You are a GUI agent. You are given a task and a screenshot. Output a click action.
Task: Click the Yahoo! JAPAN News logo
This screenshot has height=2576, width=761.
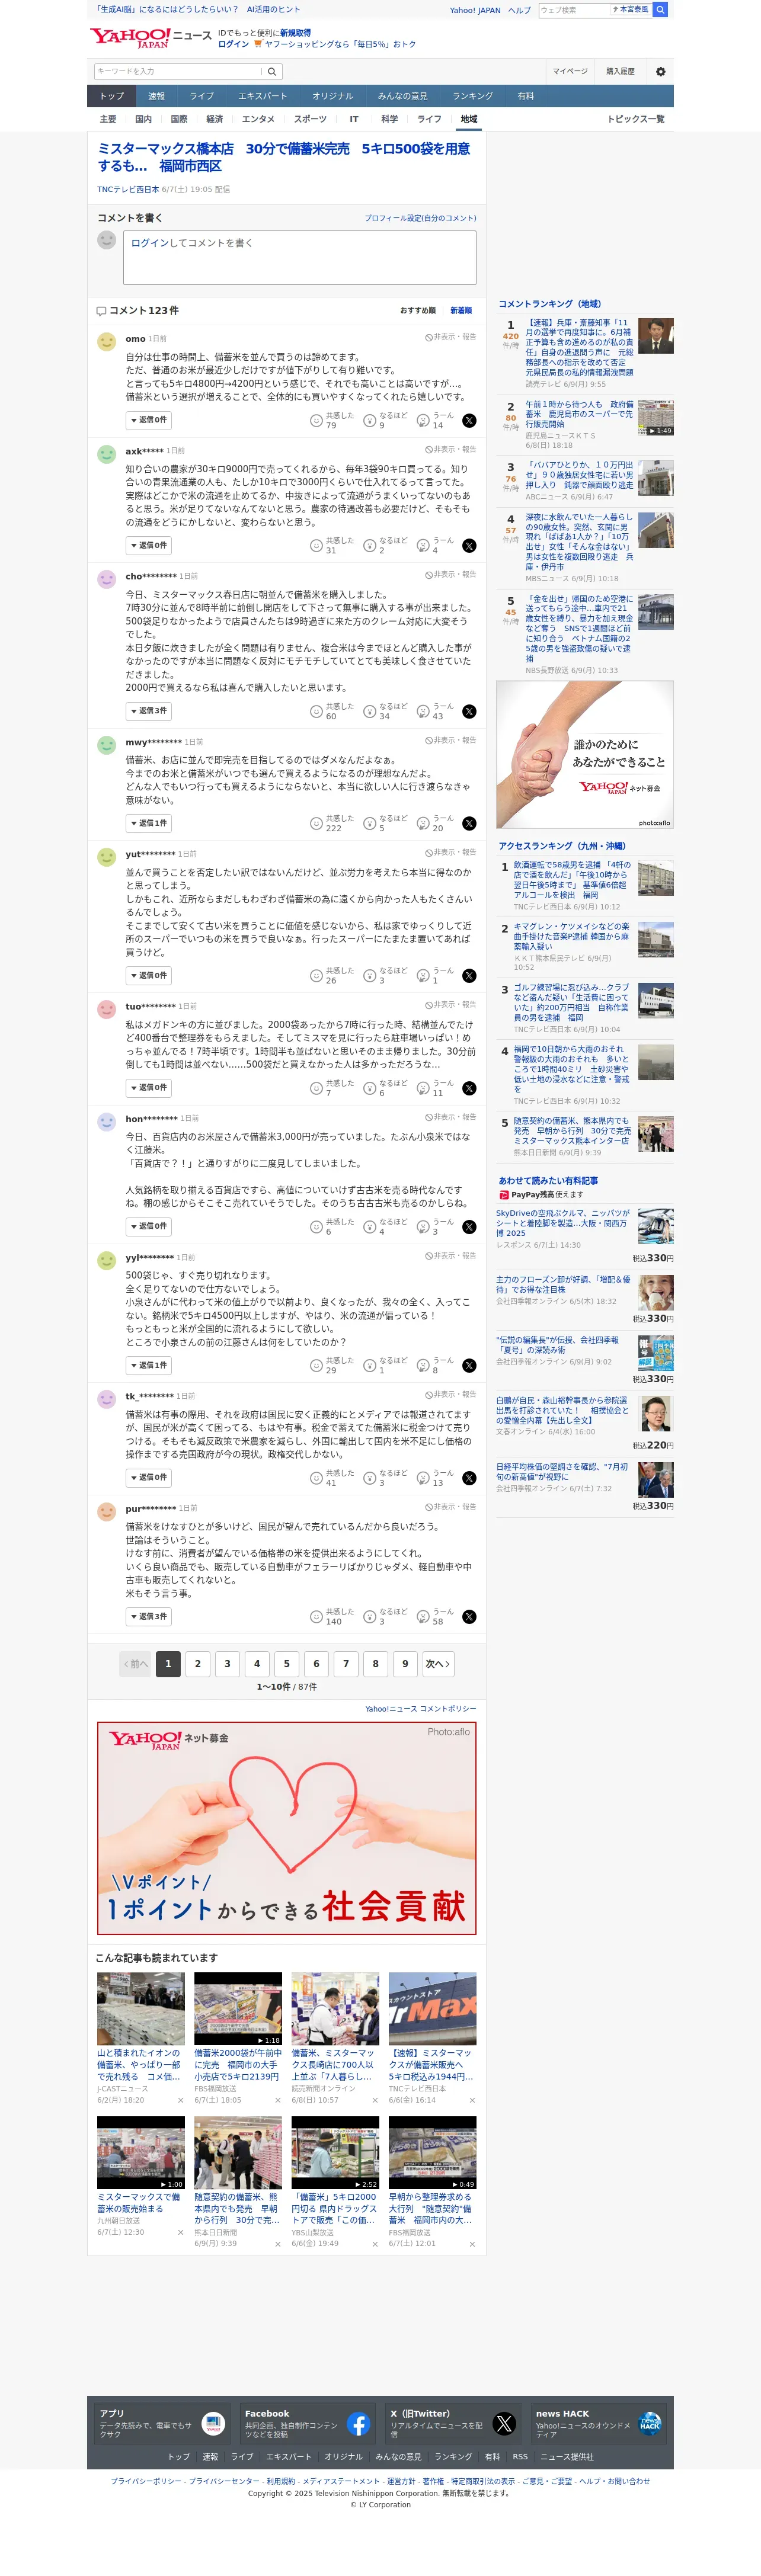150,38
